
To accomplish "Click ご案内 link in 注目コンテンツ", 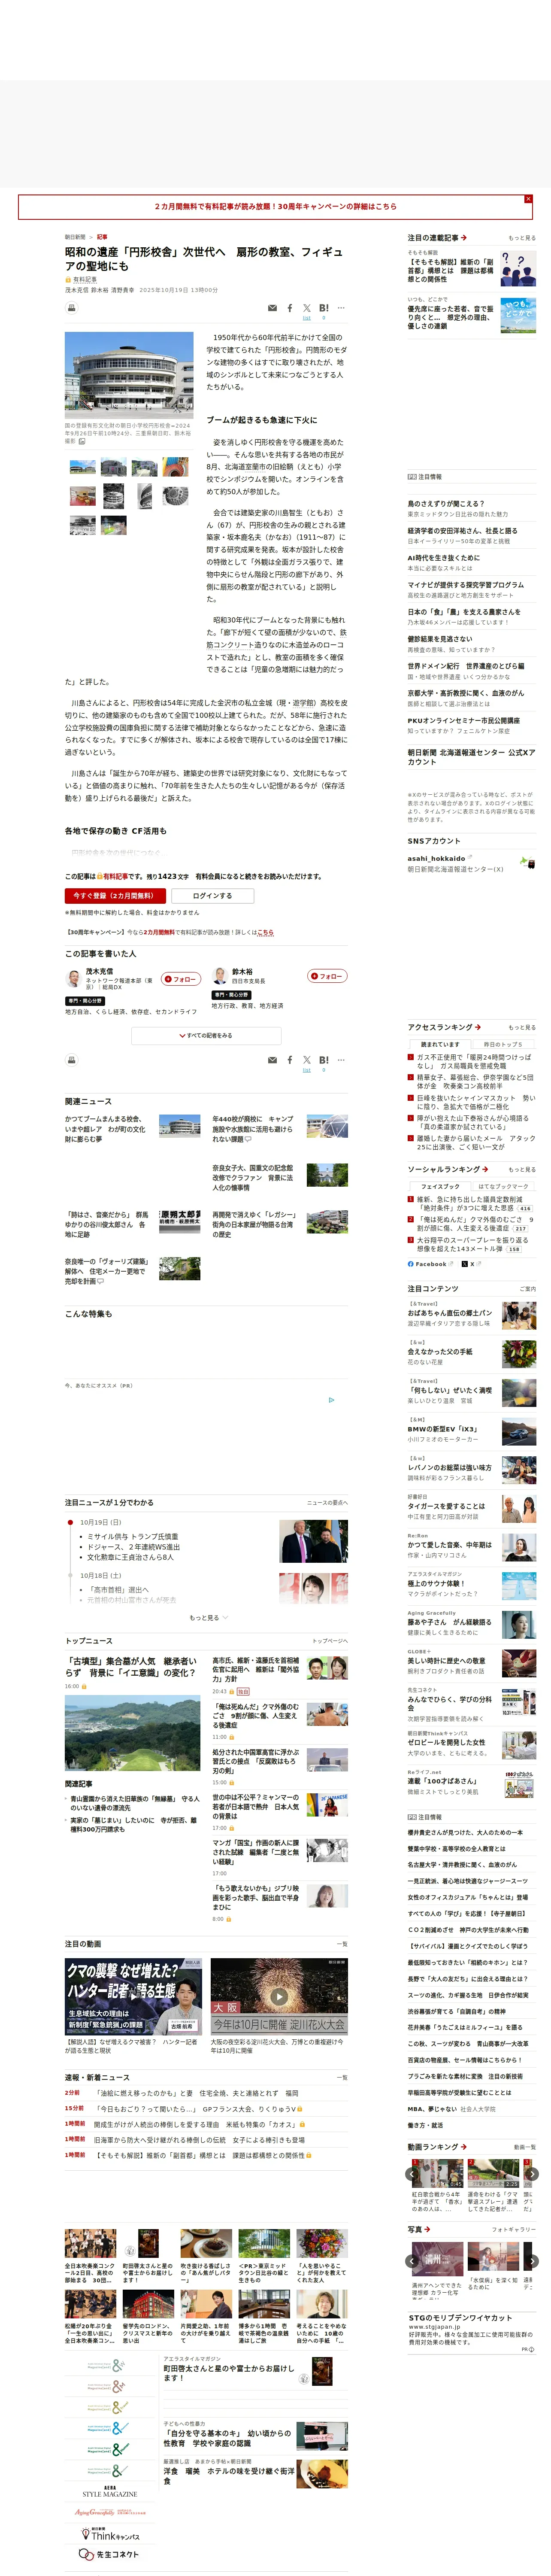I will pos(527,1289).
